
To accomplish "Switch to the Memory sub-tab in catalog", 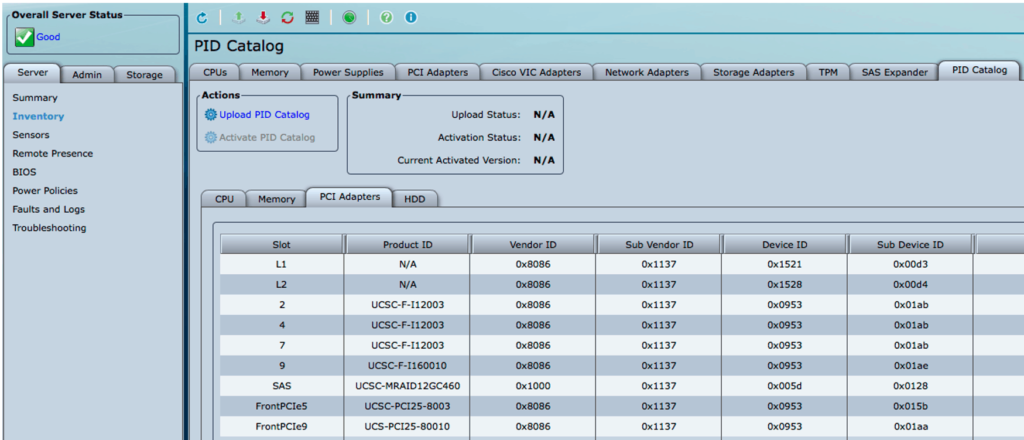I will 276,199.
